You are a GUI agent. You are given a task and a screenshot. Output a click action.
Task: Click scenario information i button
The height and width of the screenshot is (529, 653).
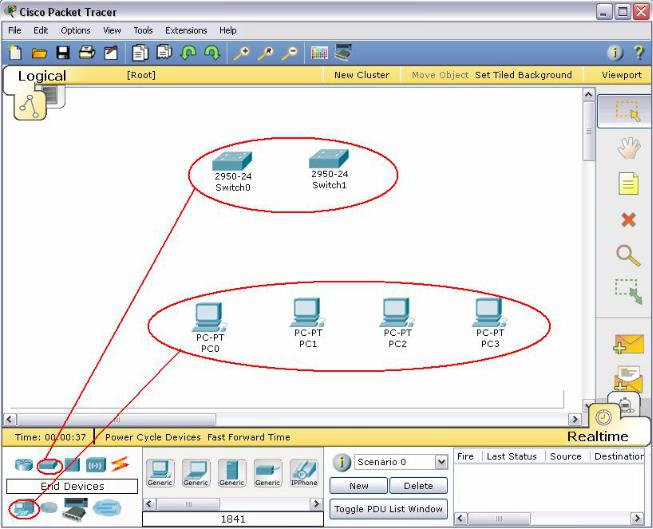[341, 462]
